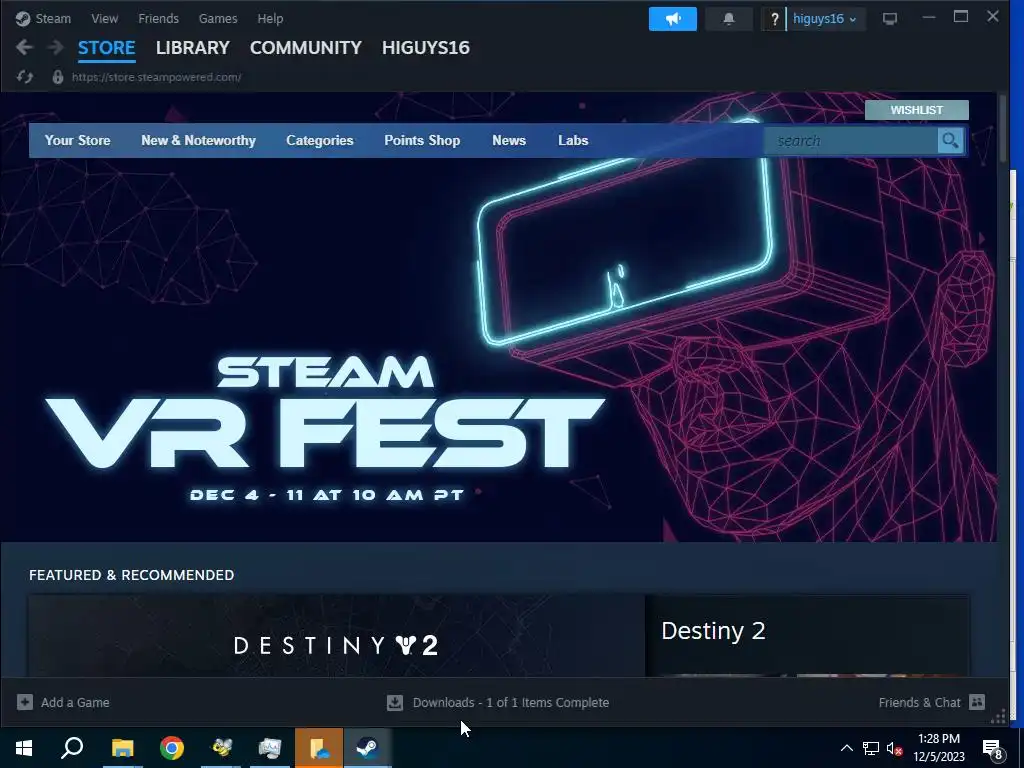1024x768 pixels.
Task: Click the Downloads tray icon
Action: pos(394,703)
